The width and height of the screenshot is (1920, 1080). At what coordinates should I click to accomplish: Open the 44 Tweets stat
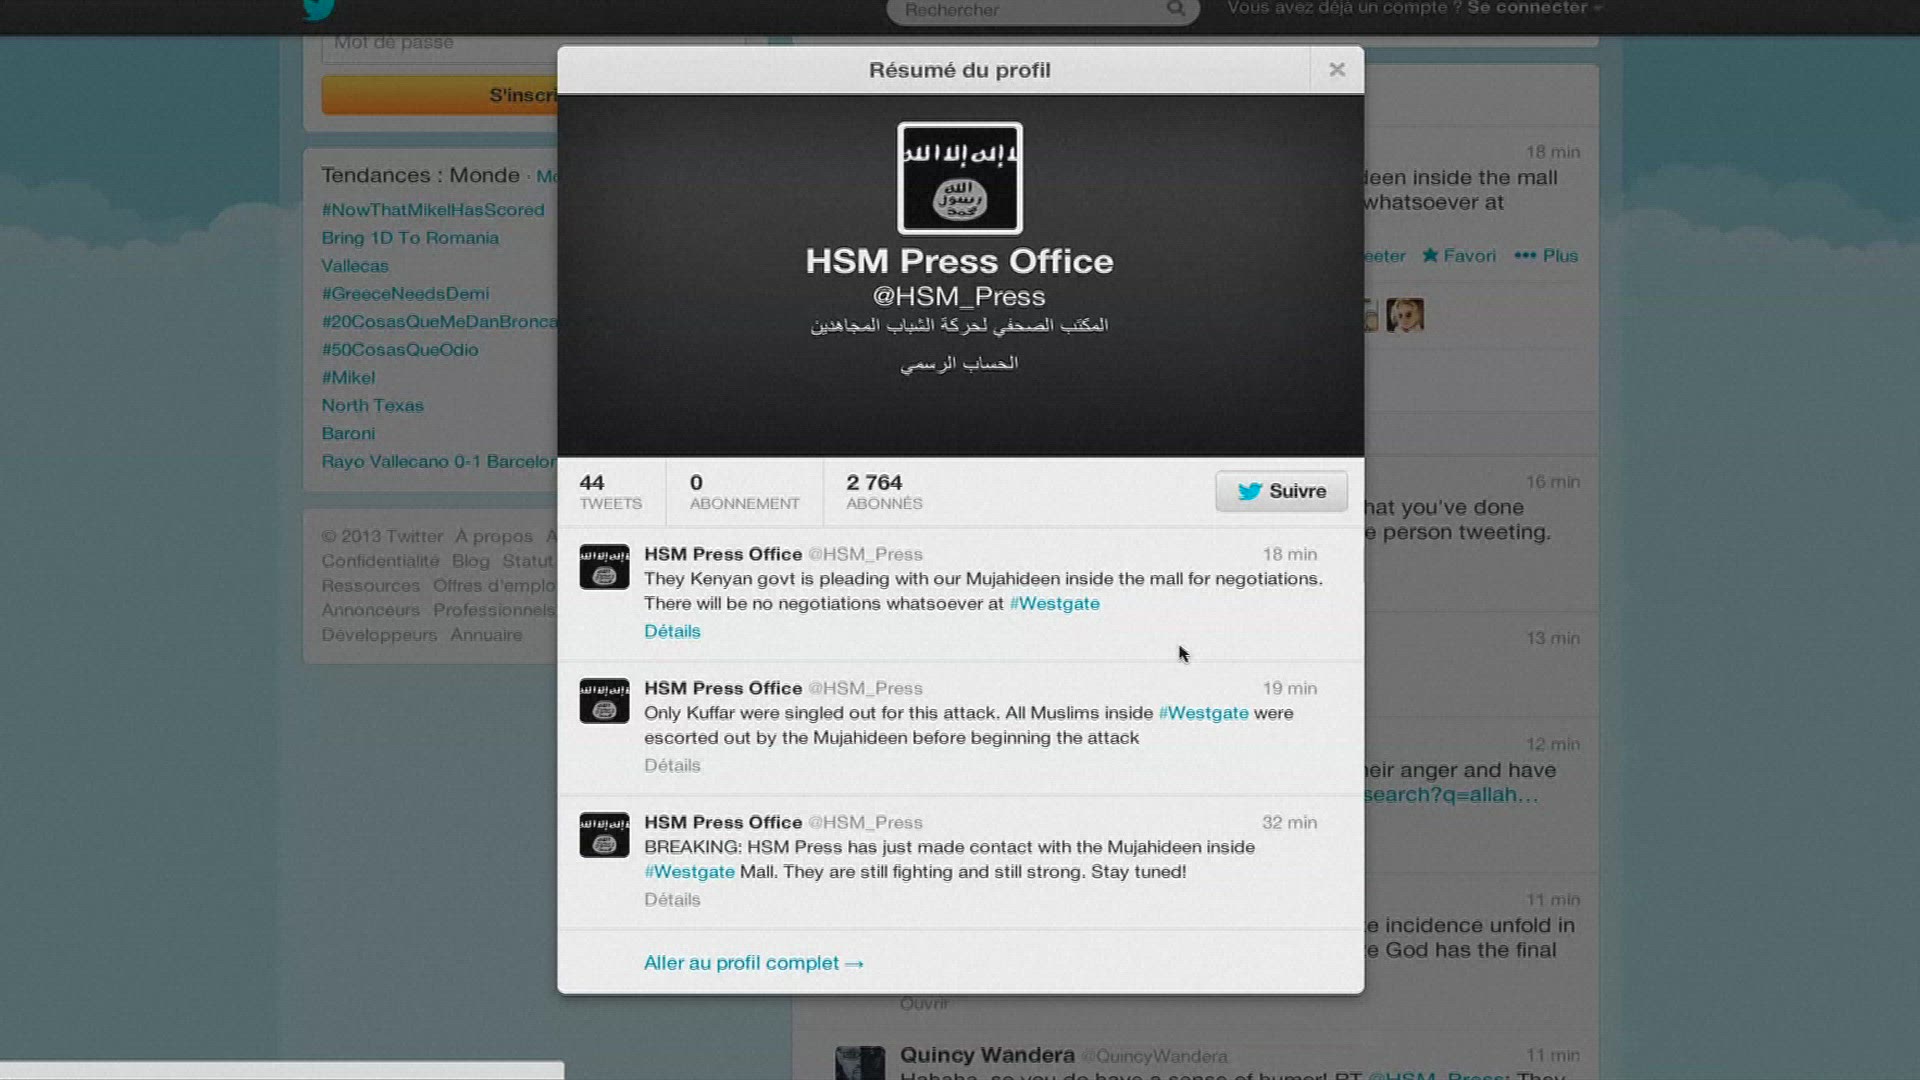pyautogui.click(x=610, y=492)
